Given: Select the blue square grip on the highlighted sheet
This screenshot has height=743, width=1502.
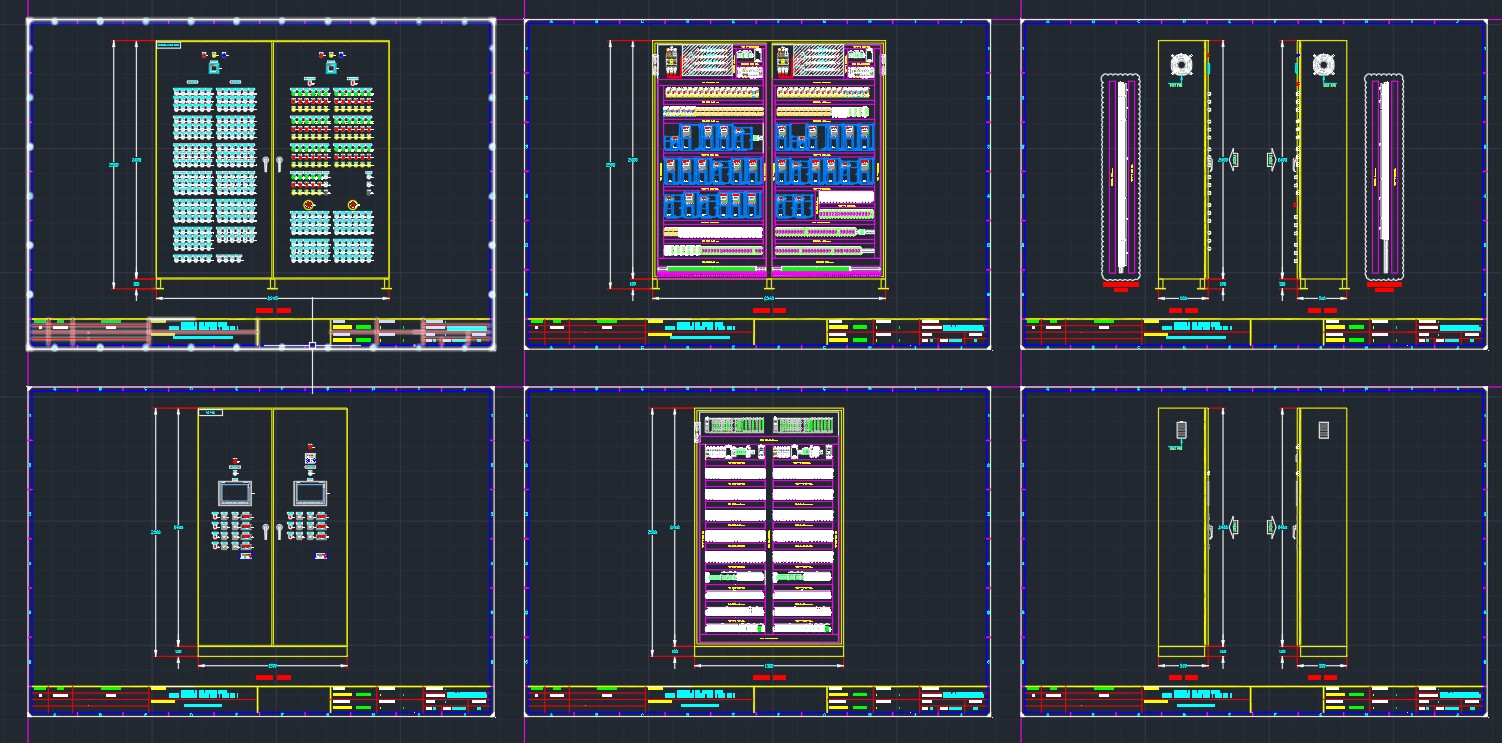Looking at the screenshot, I should click(312, 345).
